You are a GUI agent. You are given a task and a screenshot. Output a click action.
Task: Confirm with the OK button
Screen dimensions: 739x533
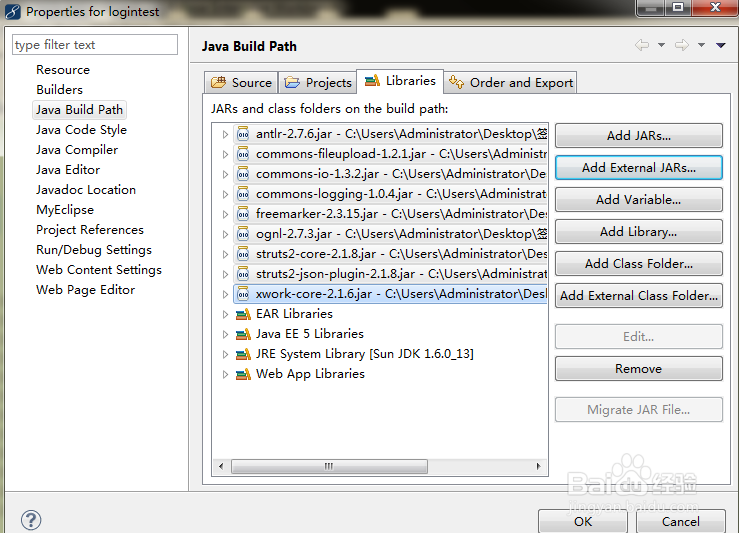point(583,521)
